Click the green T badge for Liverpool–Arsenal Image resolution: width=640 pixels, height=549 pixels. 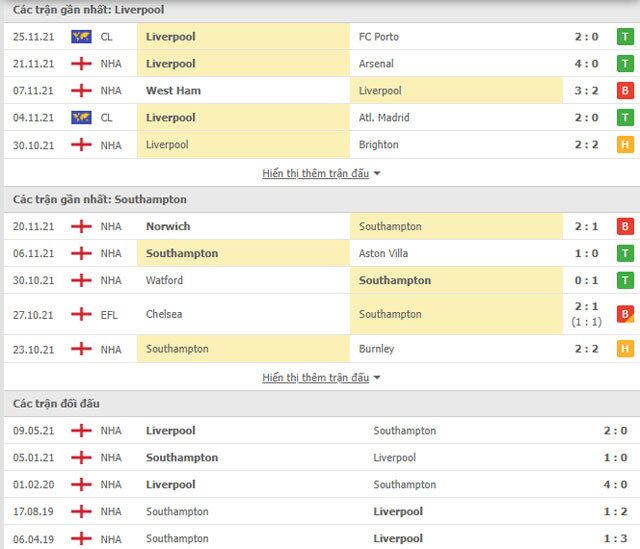pos(626,64)
